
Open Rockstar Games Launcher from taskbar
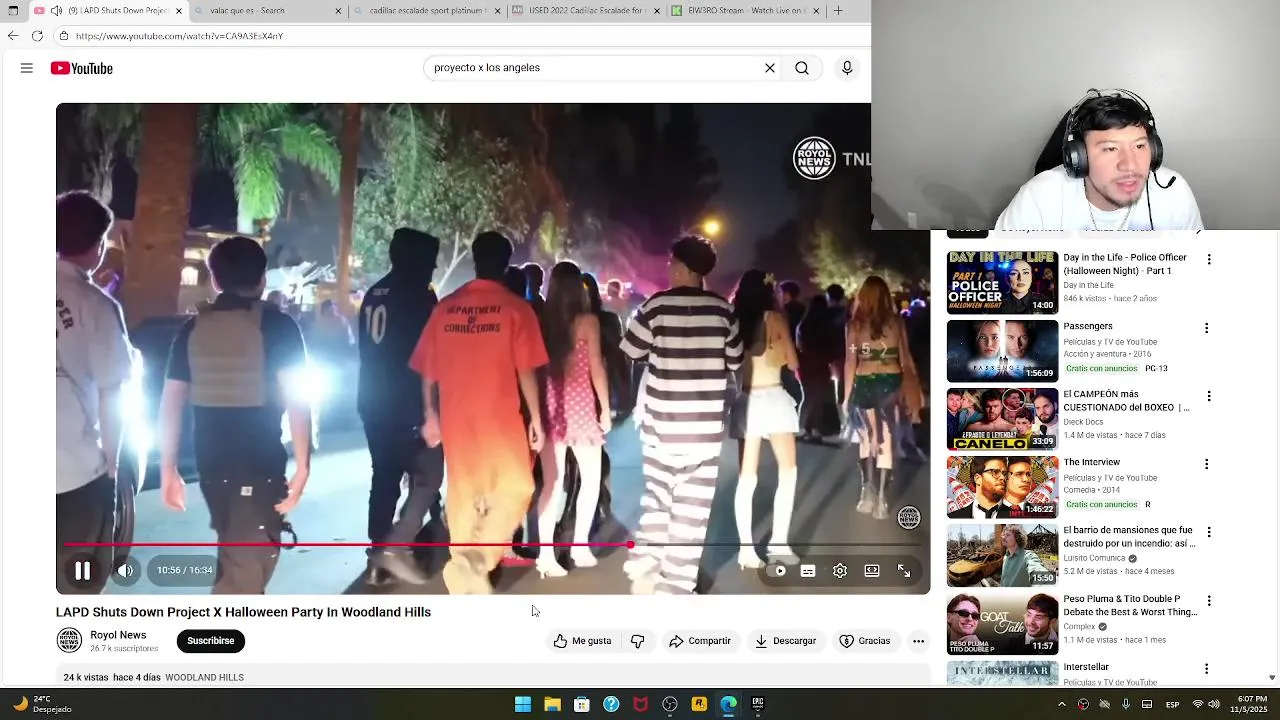699,704
